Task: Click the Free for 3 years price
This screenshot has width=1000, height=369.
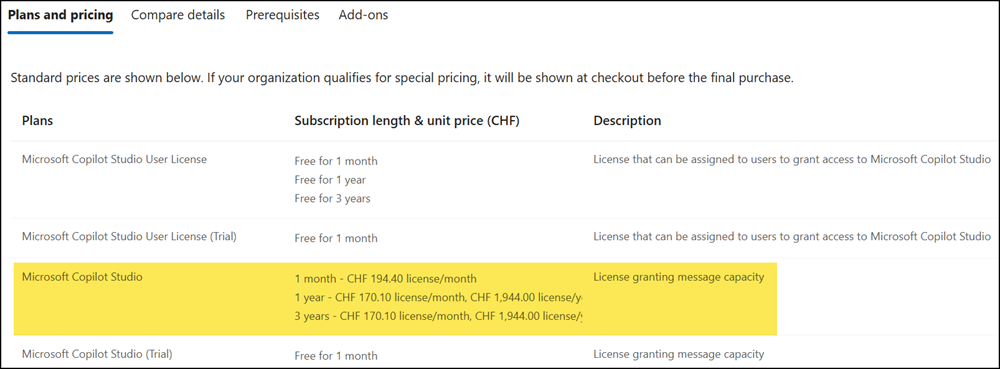Action: pos(332,198)
